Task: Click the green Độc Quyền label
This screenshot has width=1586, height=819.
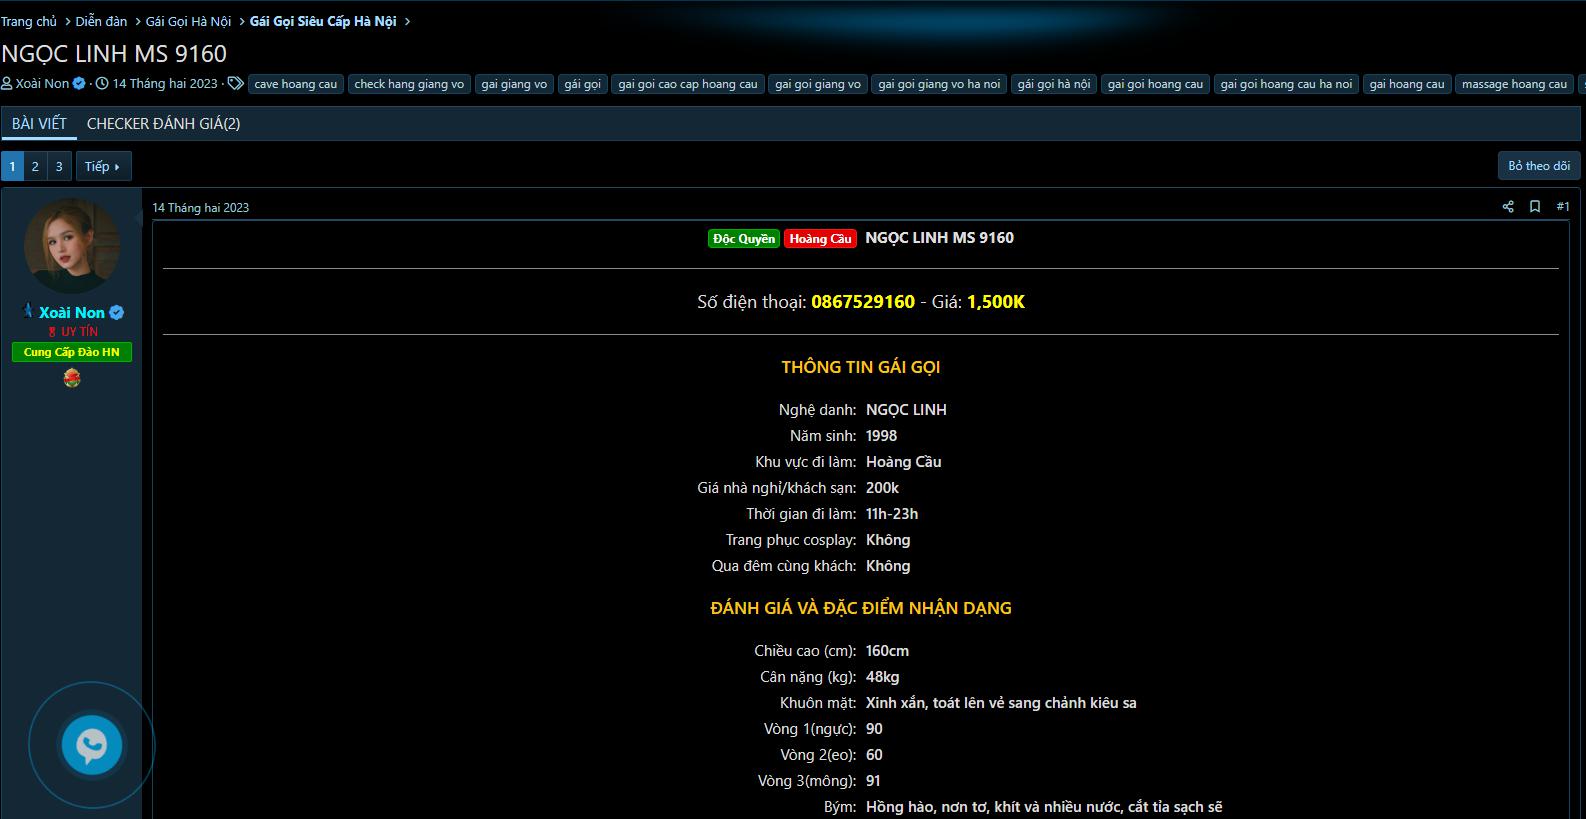Action: [743, 239]
